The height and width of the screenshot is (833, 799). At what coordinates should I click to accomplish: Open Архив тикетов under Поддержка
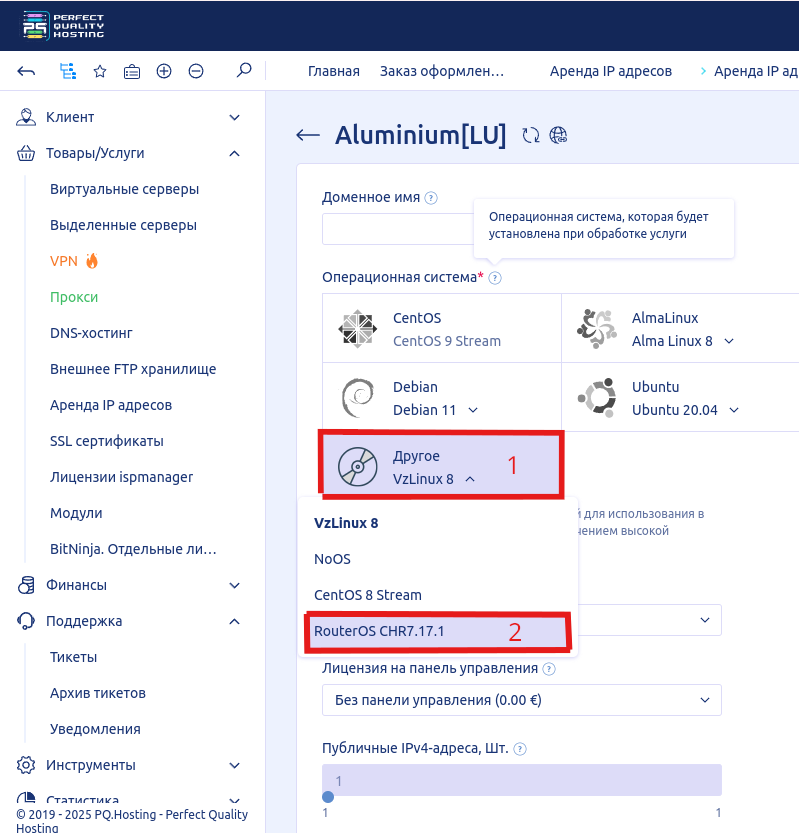(x=98, y=694)
